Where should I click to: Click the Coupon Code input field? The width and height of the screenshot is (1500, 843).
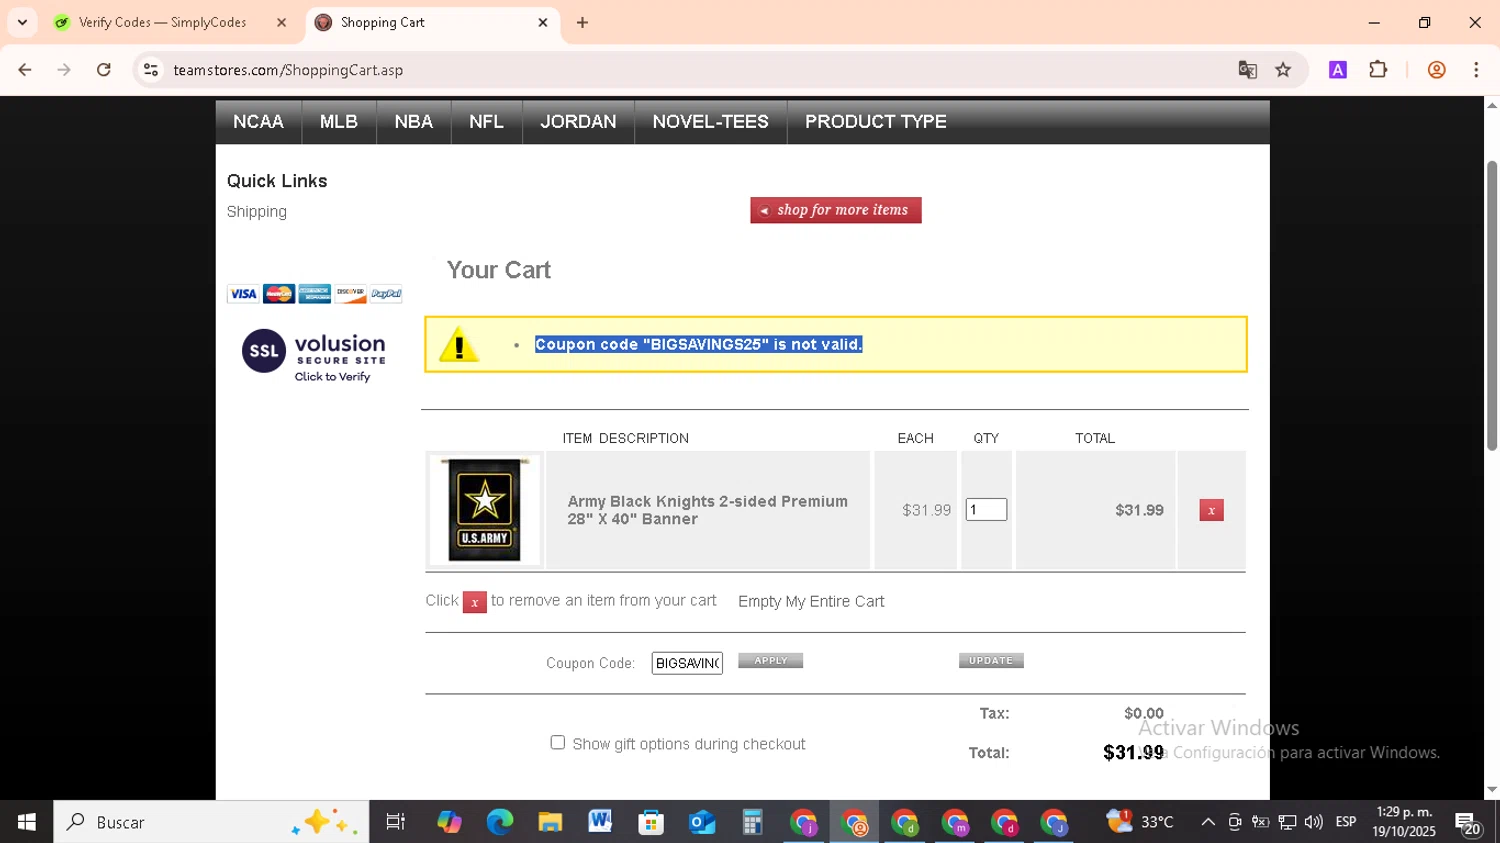tap(687, 663)
